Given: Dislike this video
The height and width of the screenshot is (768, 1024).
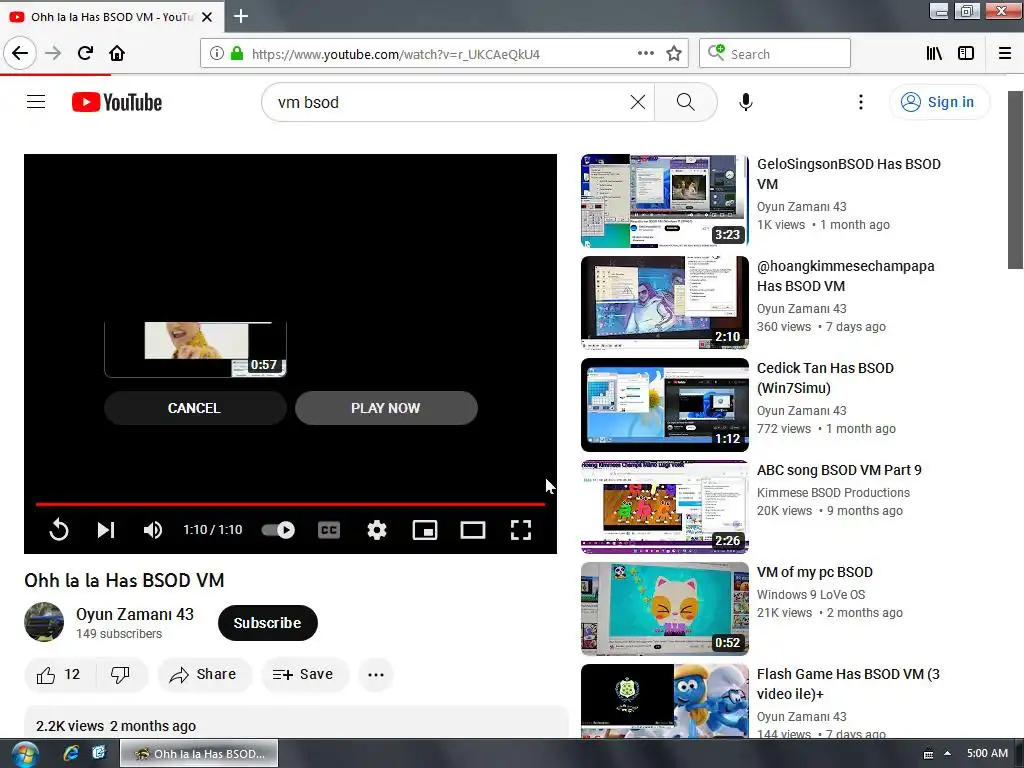Looking at the screenshot, I should [121, 675].
